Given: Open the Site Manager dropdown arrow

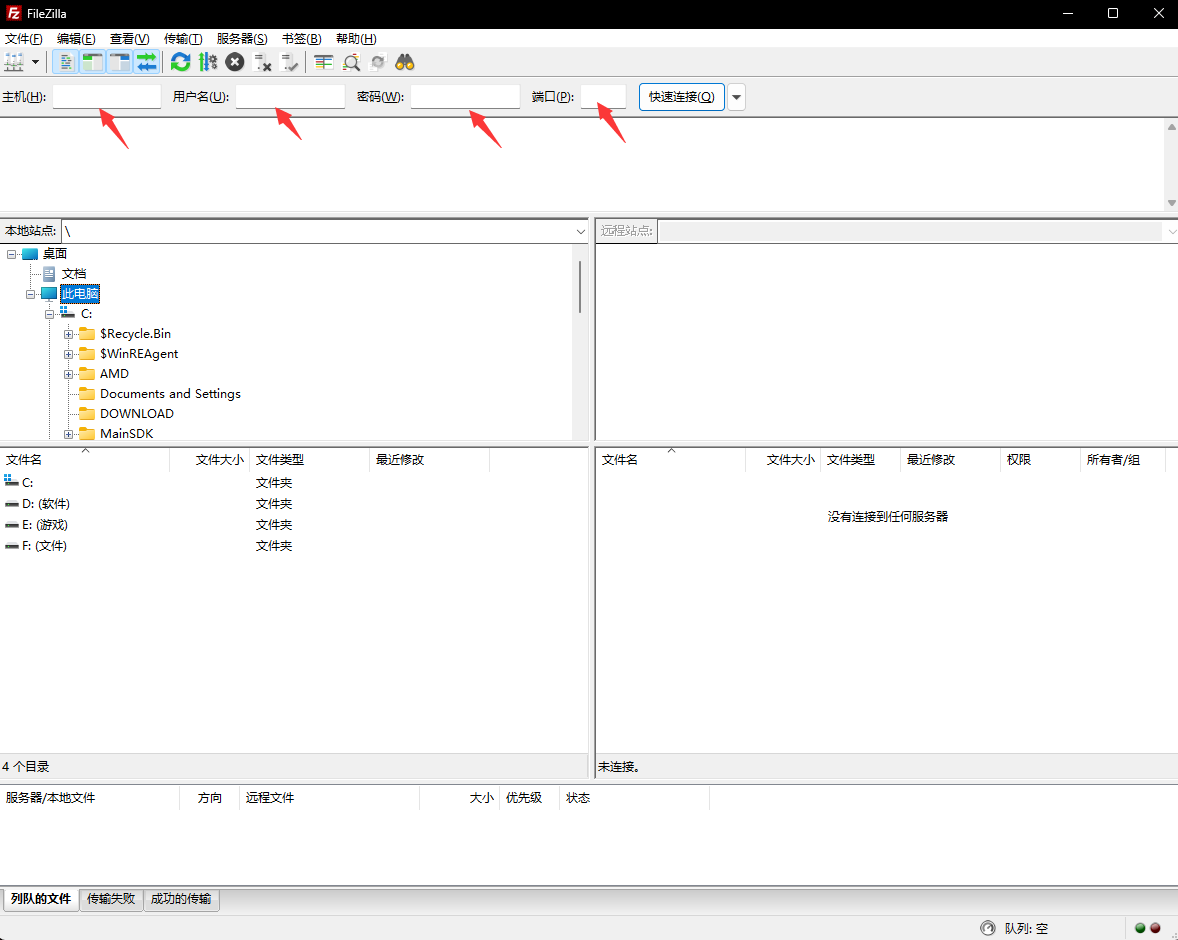Looking at the screenshot, I should point(35,62).
